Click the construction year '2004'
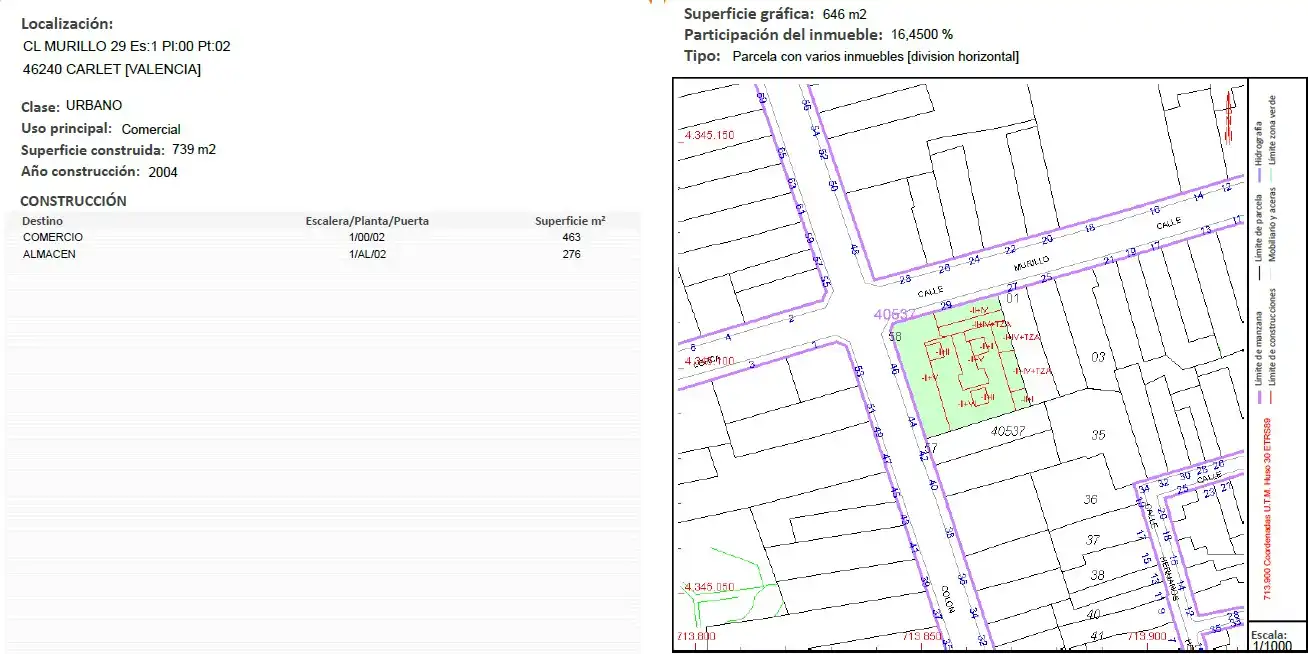1308x654 pixels. click(x=163, y=172)
